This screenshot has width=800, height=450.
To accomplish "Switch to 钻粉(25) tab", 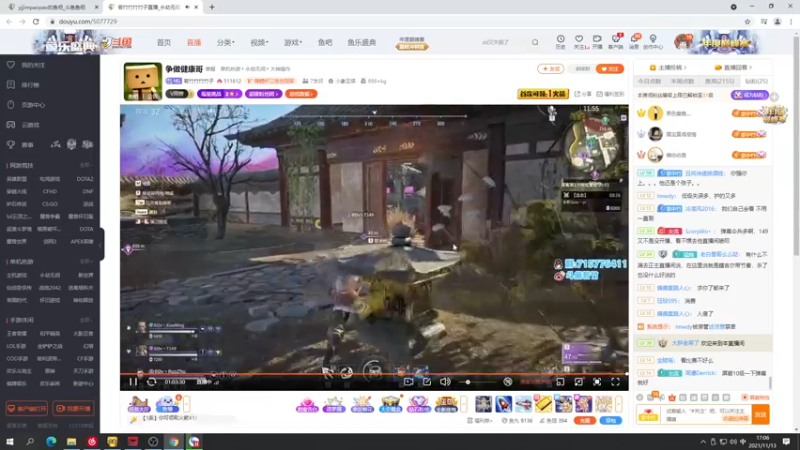I will coord(756,81).
